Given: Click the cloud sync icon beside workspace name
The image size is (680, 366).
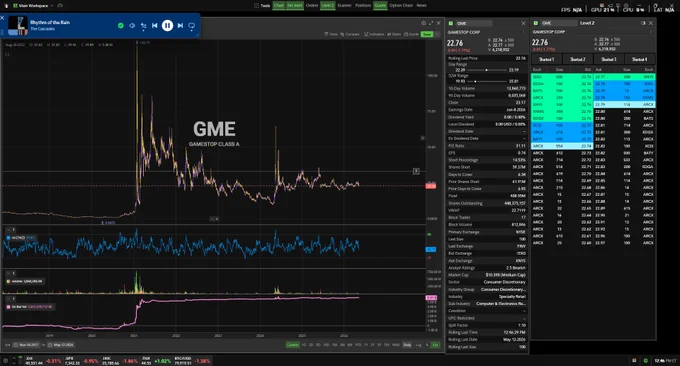Looking at the screenshot, I should point(60,6).
